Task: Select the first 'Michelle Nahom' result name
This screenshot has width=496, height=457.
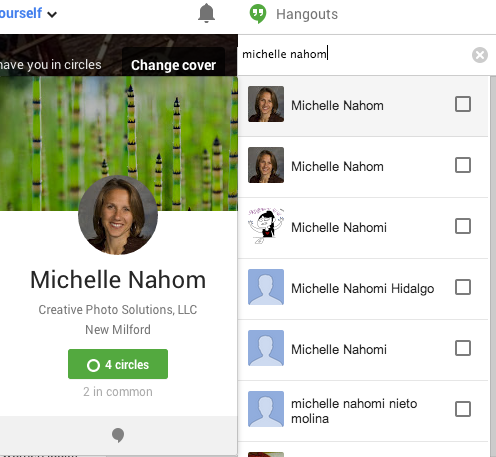Action: tap(337, 106)
